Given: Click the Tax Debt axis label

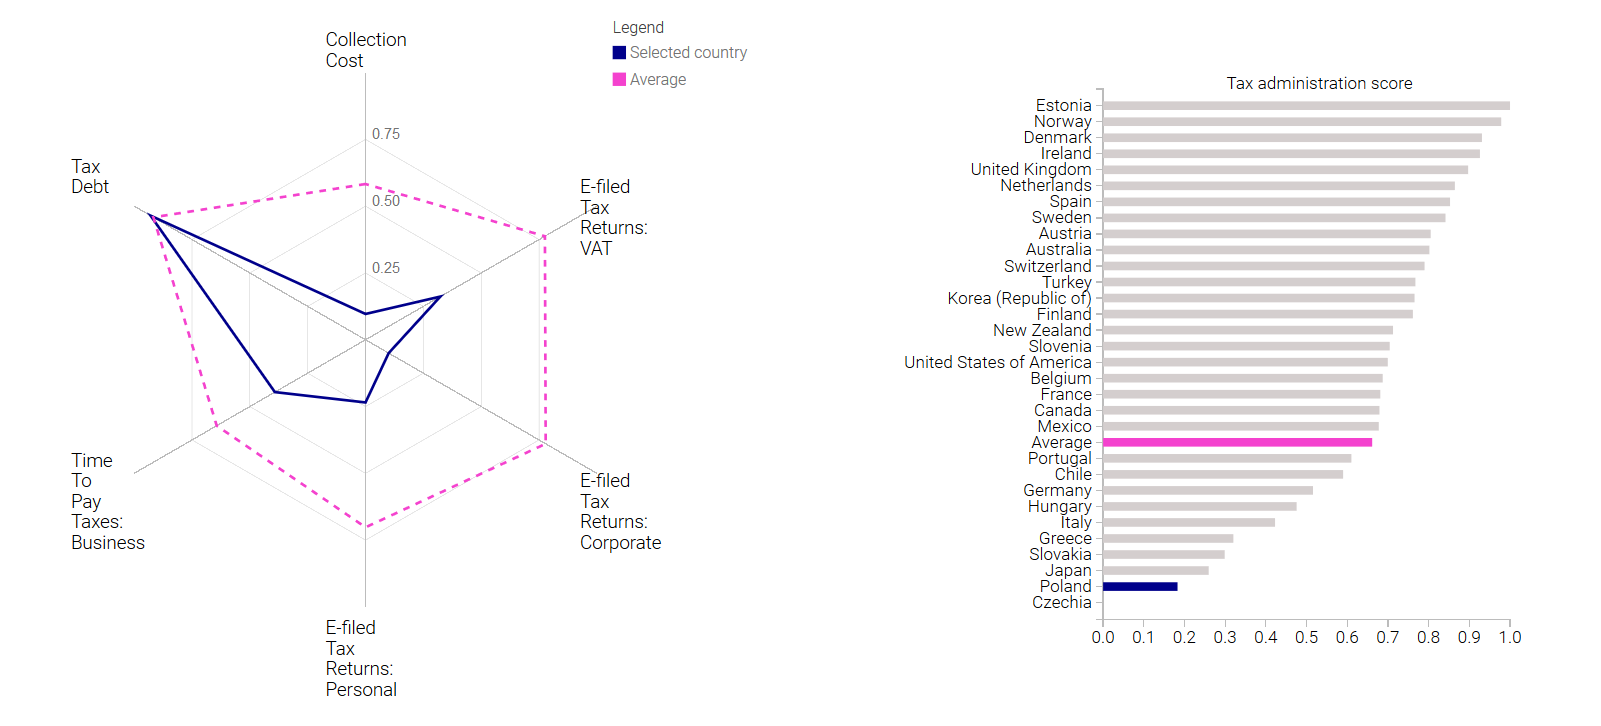Looking at the screenshot, I should [90, 177].
